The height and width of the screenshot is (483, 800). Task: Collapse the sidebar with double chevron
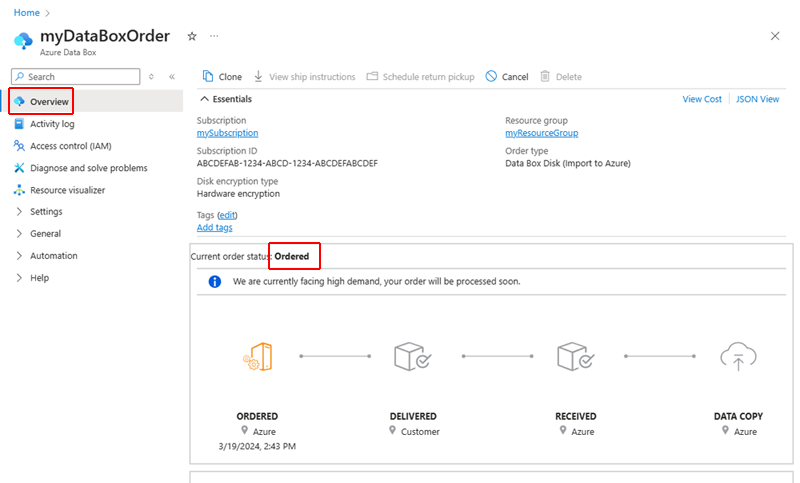(172, 77)
